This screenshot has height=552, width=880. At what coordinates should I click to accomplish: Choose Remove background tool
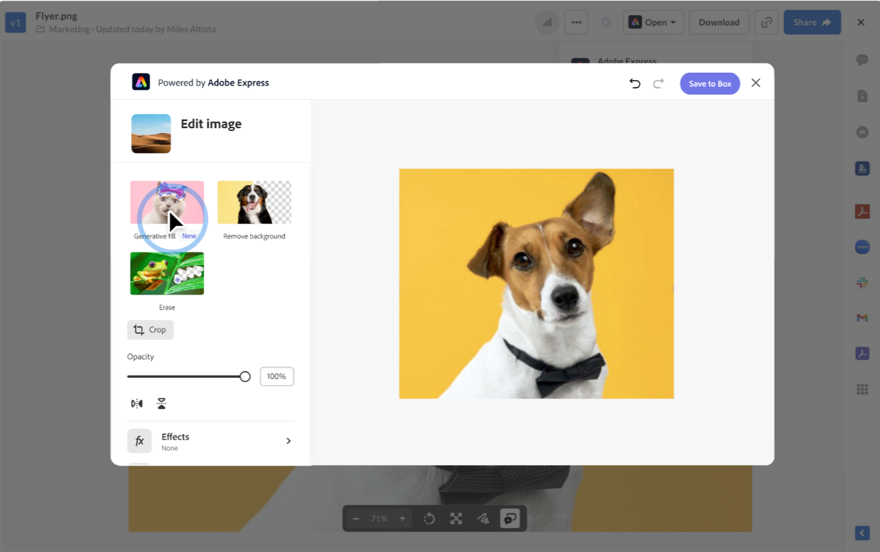point(254,203)
